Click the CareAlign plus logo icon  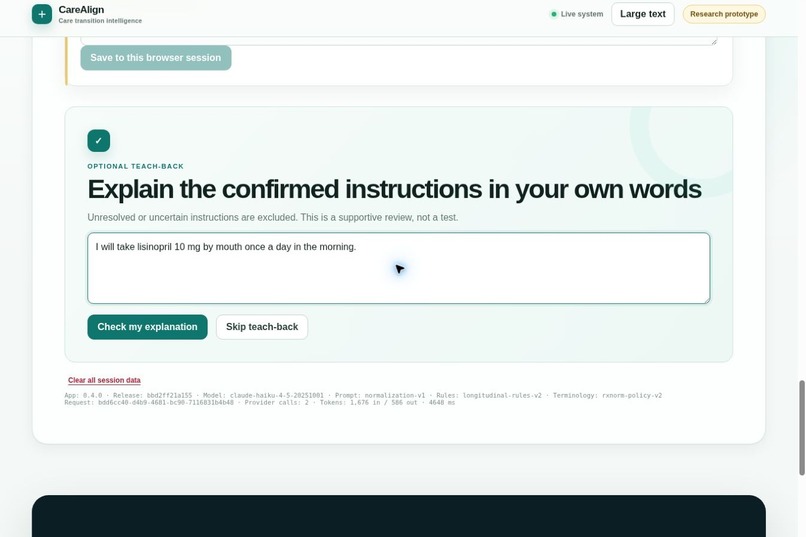point(42,14)
